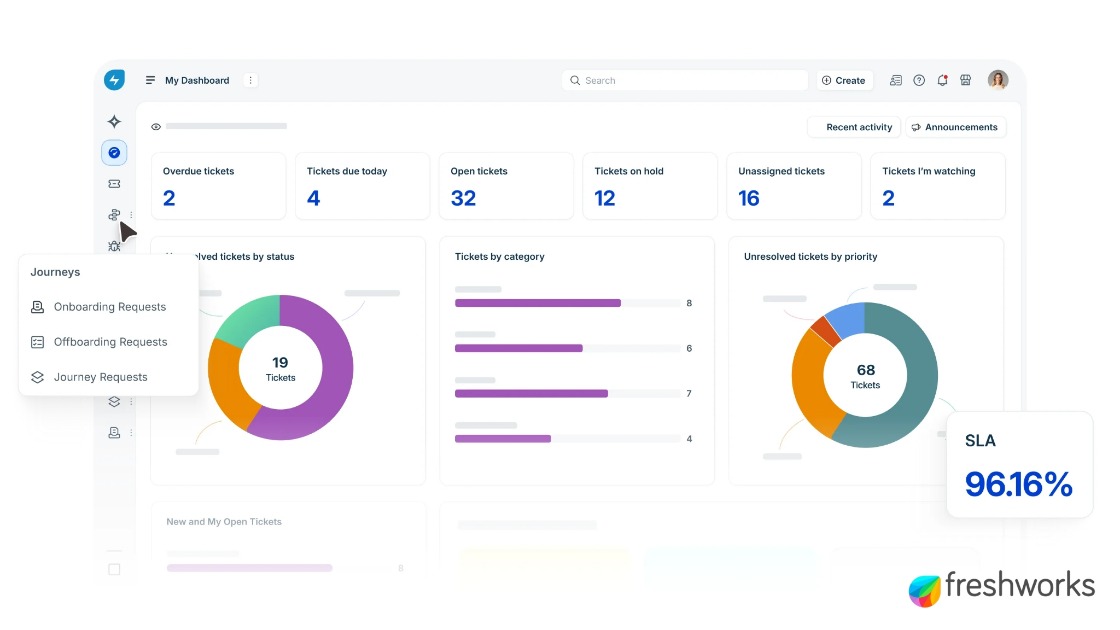1120x630 pixels.
Task: Open the notifications bell
Action: click(942, 80)
